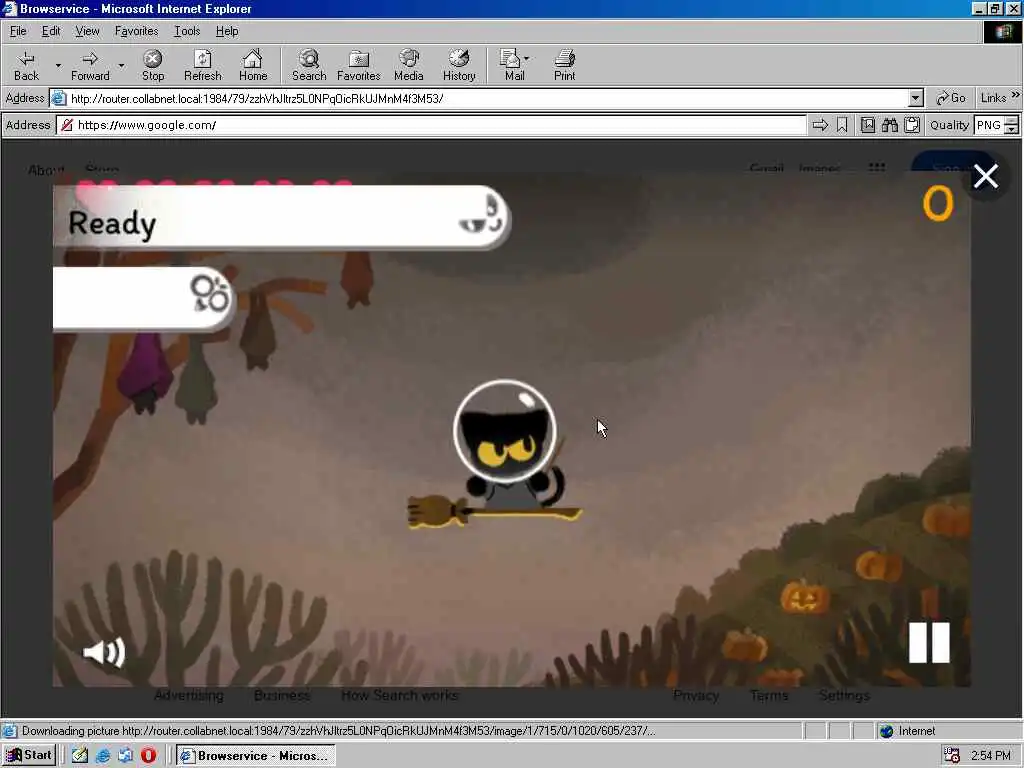Image resolution: width=1024 pixels, height=768 pixels.
Task: Refresh the current page
Action: [202, 66]
